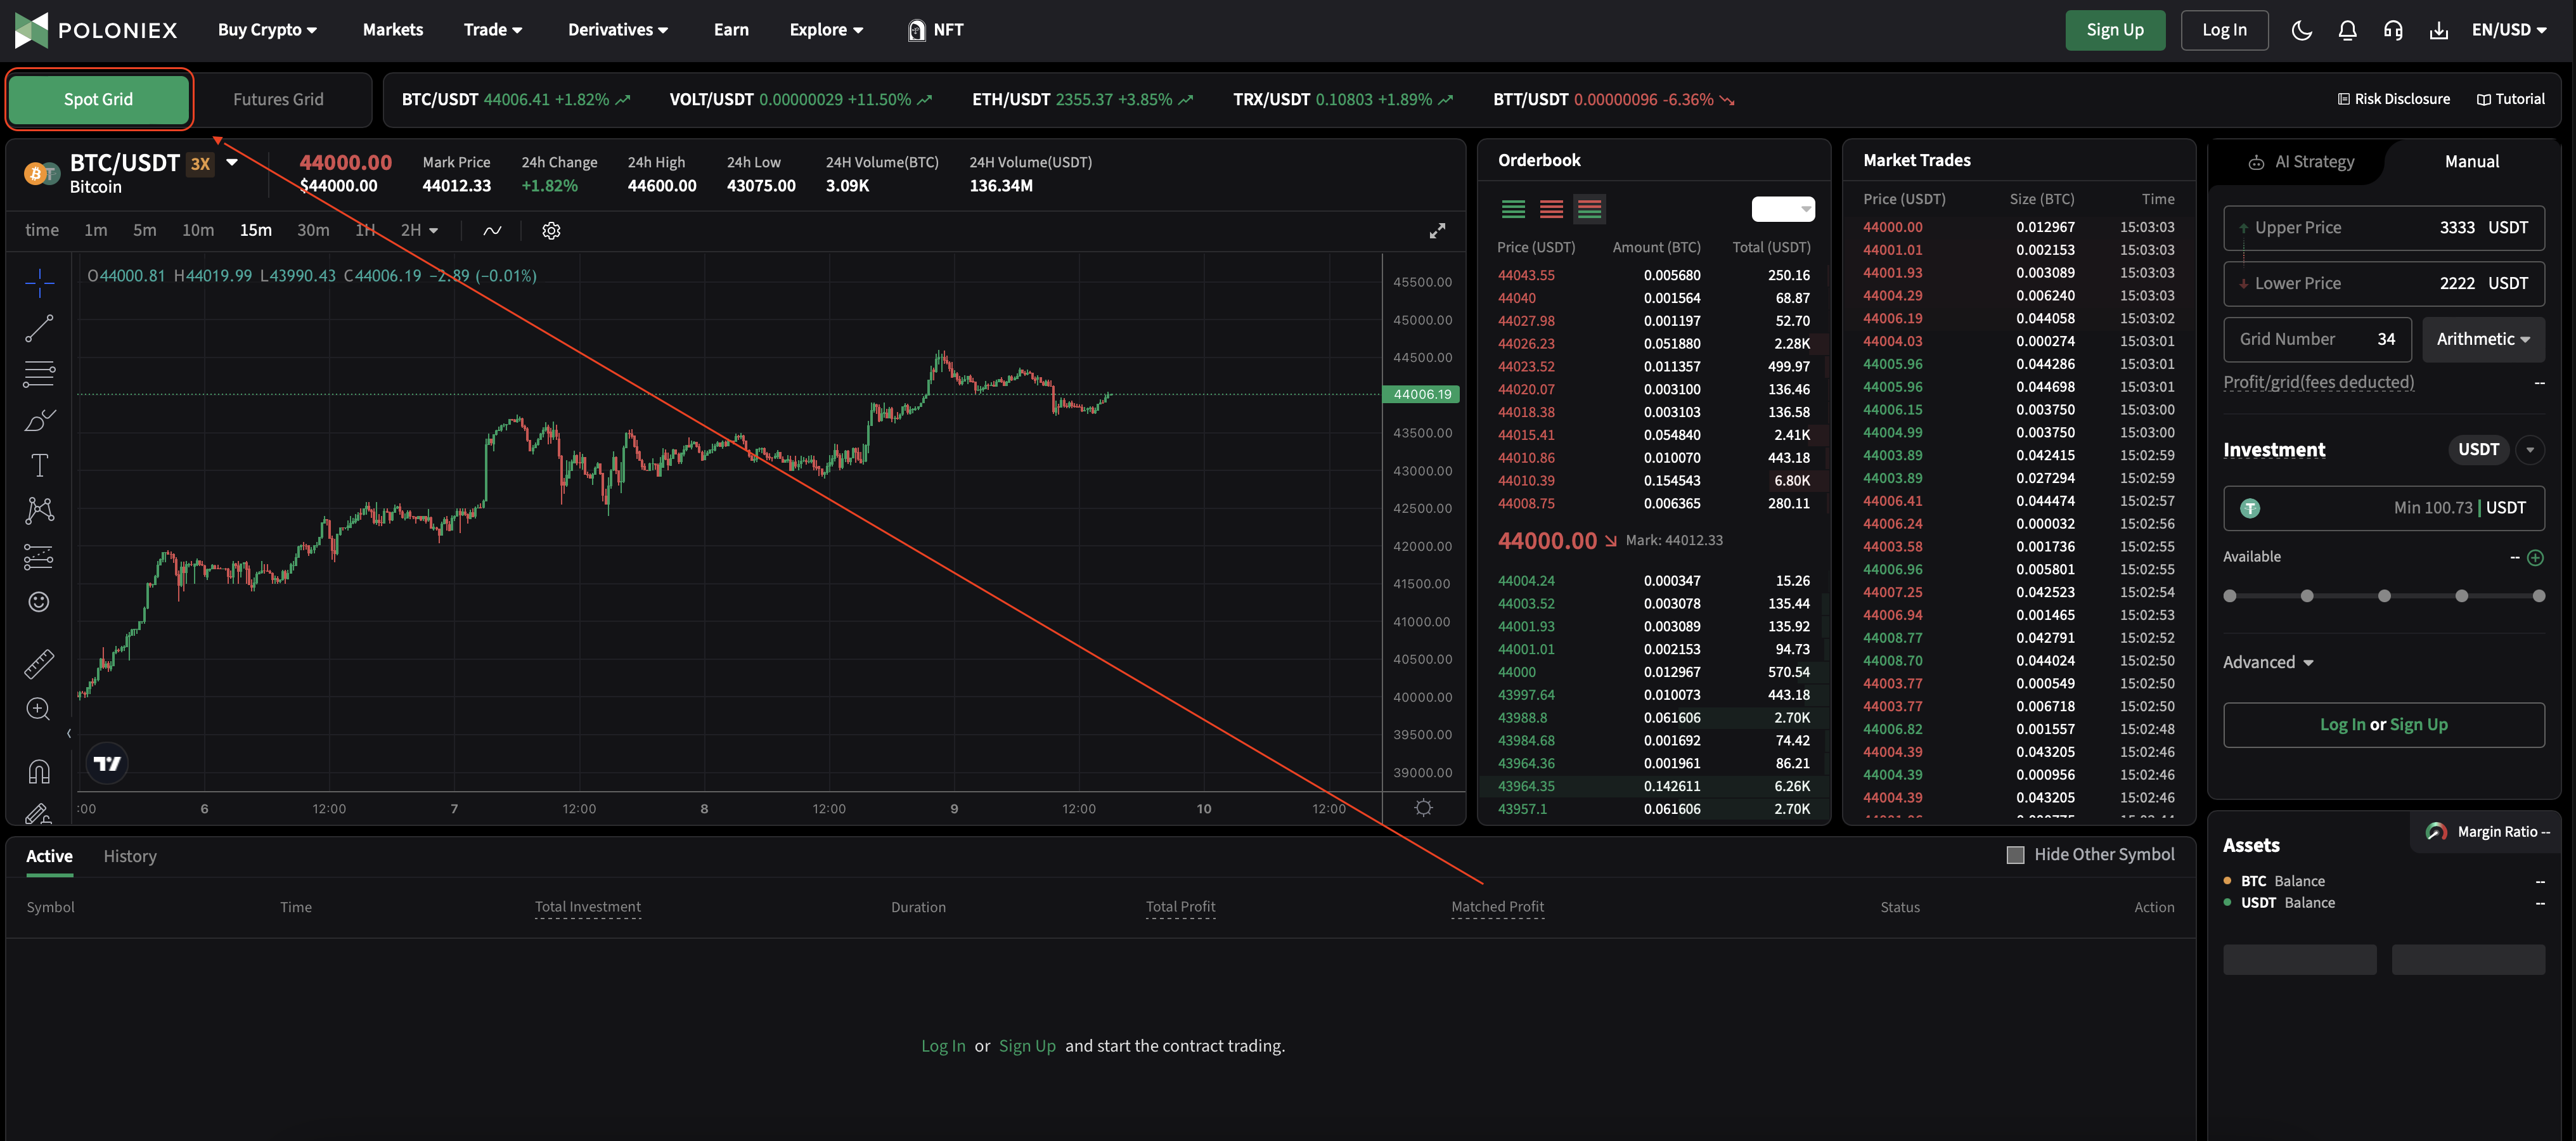Image resolution: width=2576 pixels, height=1141 pixels.
Task: Open notifications bell icon
Action: point(2347,30)
